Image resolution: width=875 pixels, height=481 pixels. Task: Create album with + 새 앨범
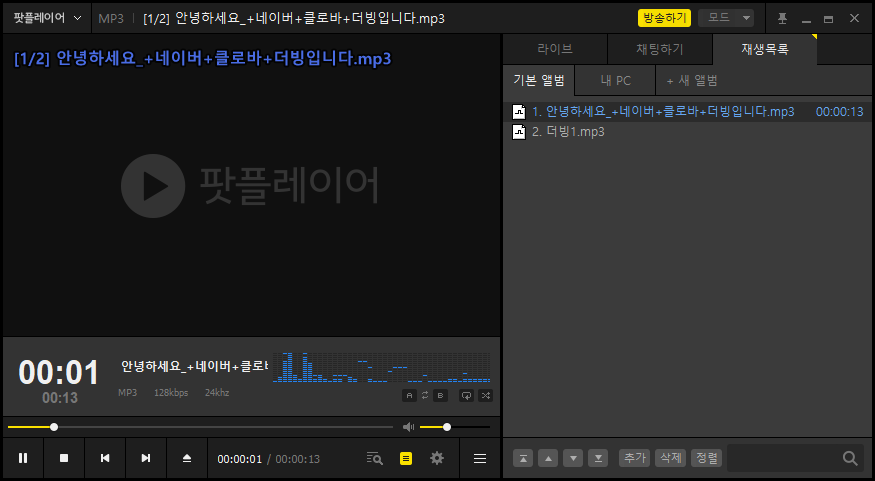click(692, 81)
